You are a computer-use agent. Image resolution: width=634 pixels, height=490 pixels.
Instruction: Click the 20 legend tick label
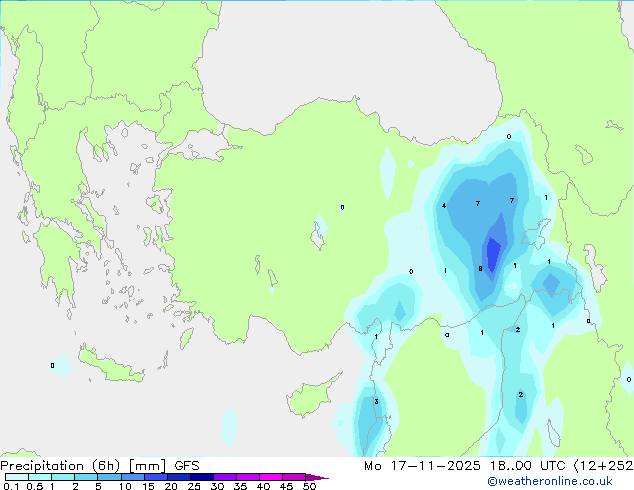(x=171, y=486)
